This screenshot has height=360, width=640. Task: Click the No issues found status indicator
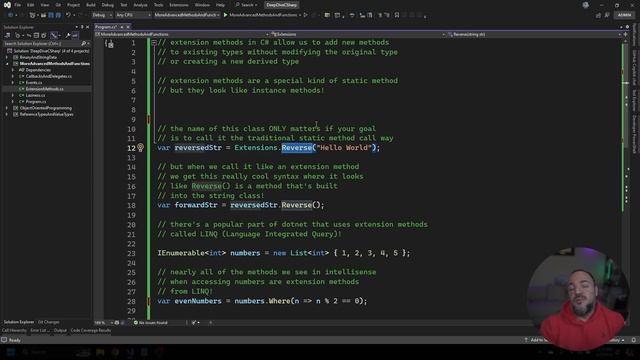[x=151, y=323]
